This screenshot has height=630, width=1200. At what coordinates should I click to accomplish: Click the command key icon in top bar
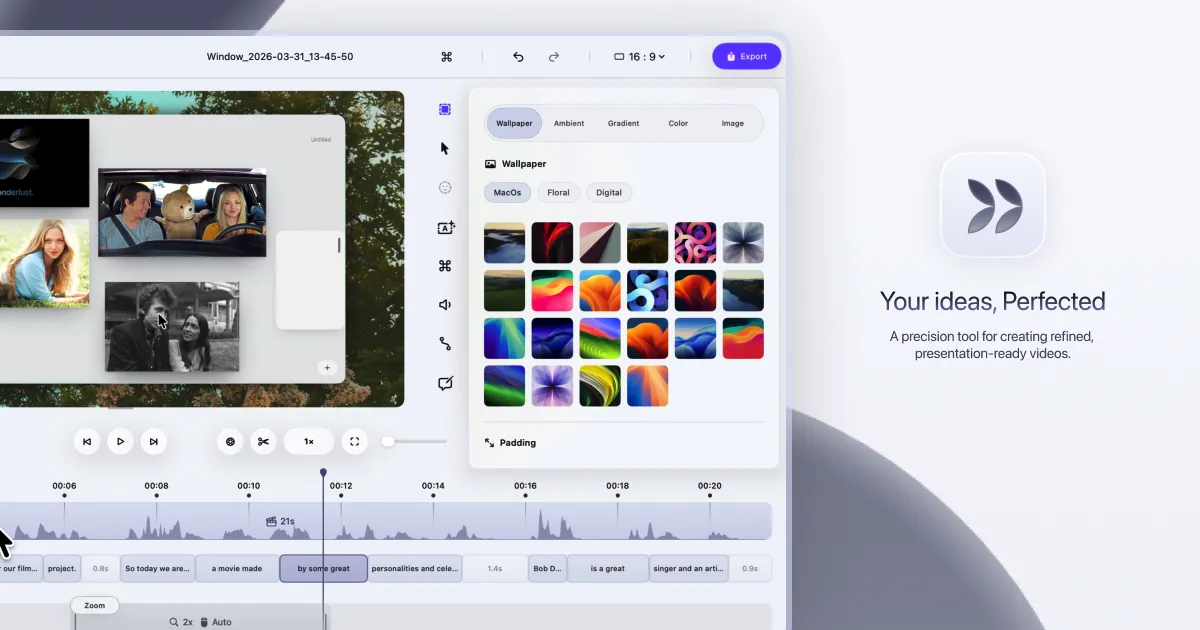click(x=447, y=57)
